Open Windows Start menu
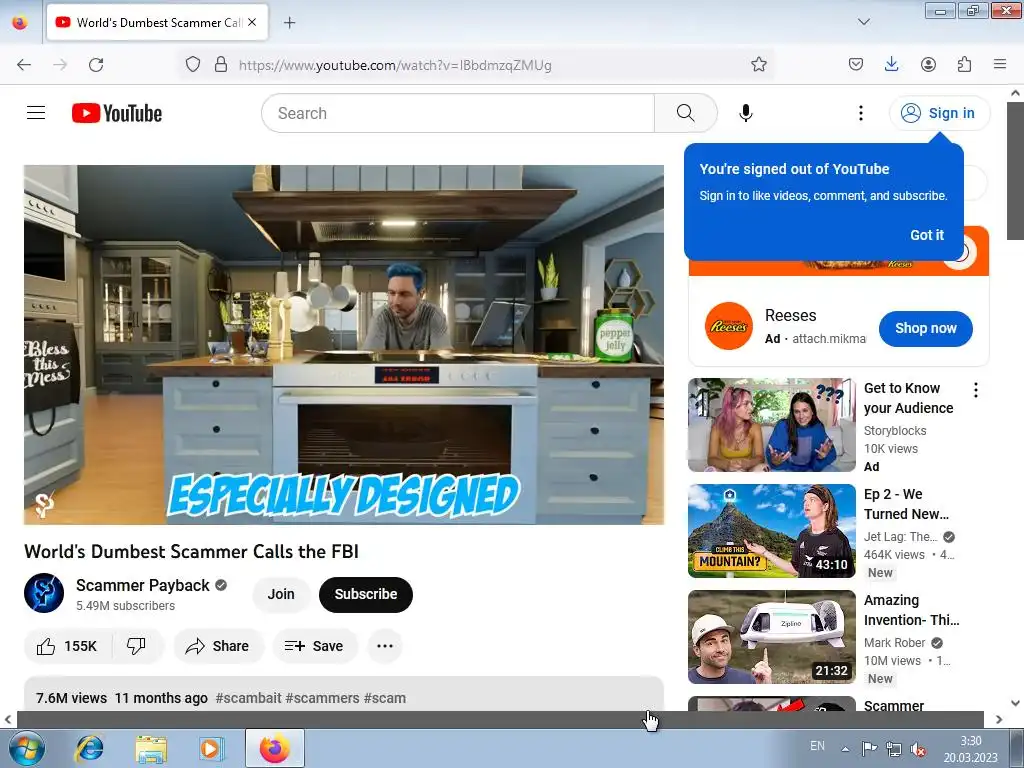Screen dimensions: 1024x768 pyautogui.click(x=27, y=748)
